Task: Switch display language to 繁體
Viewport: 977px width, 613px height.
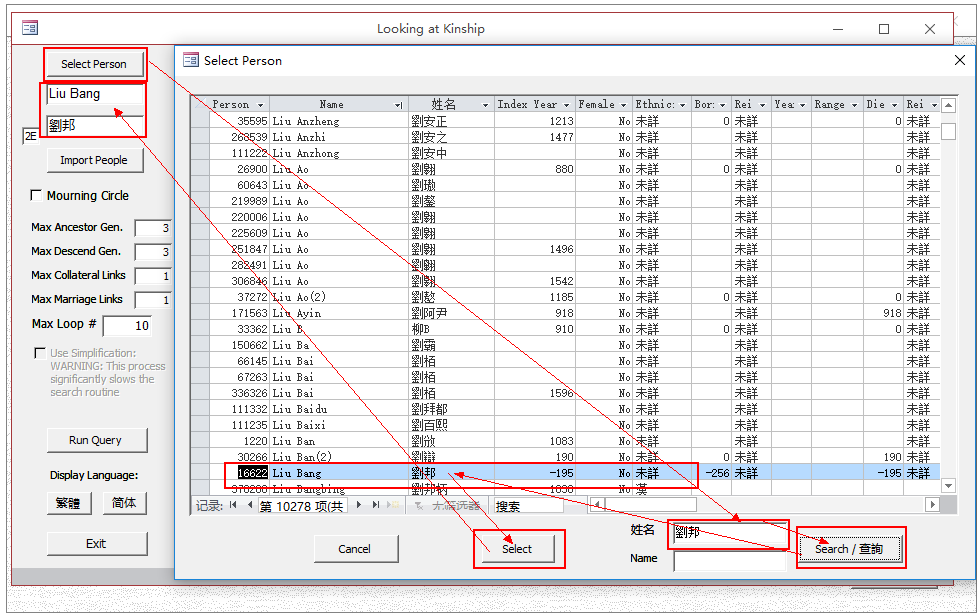Action: pyautogui.click(x=70, y=503)
